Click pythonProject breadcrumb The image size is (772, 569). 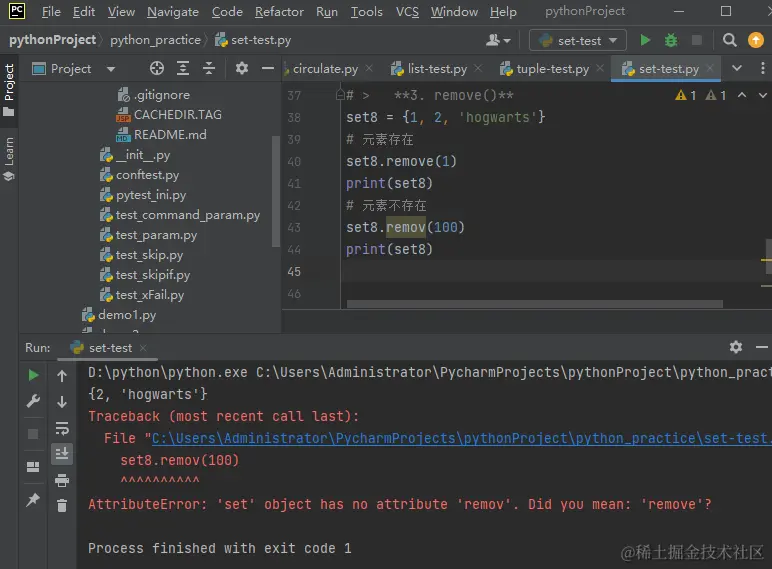coord(52,40)
